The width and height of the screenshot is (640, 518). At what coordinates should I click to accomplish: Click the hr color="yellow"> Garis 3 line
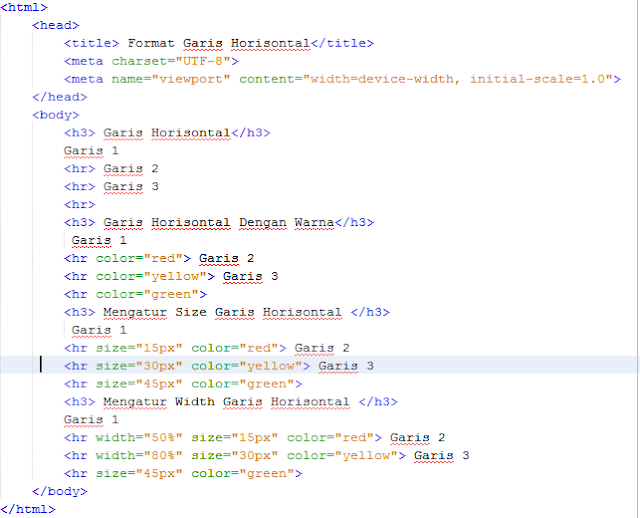(171, 276)
